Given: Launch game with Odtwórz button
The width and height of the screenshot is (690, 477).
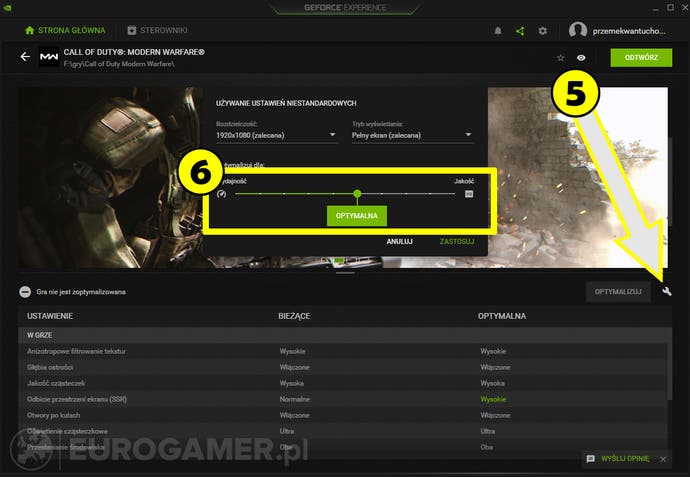Looking at the screenshot, I should click(641, 58).
